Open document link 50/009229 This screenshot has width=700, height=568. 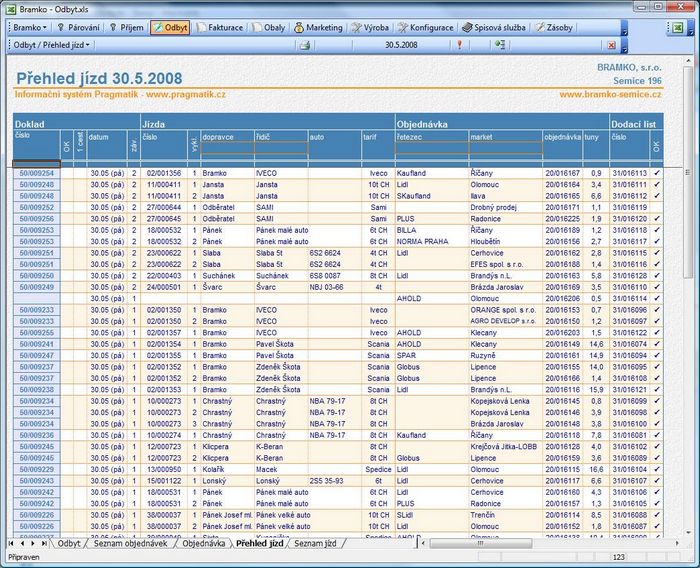tap(37, 469)
